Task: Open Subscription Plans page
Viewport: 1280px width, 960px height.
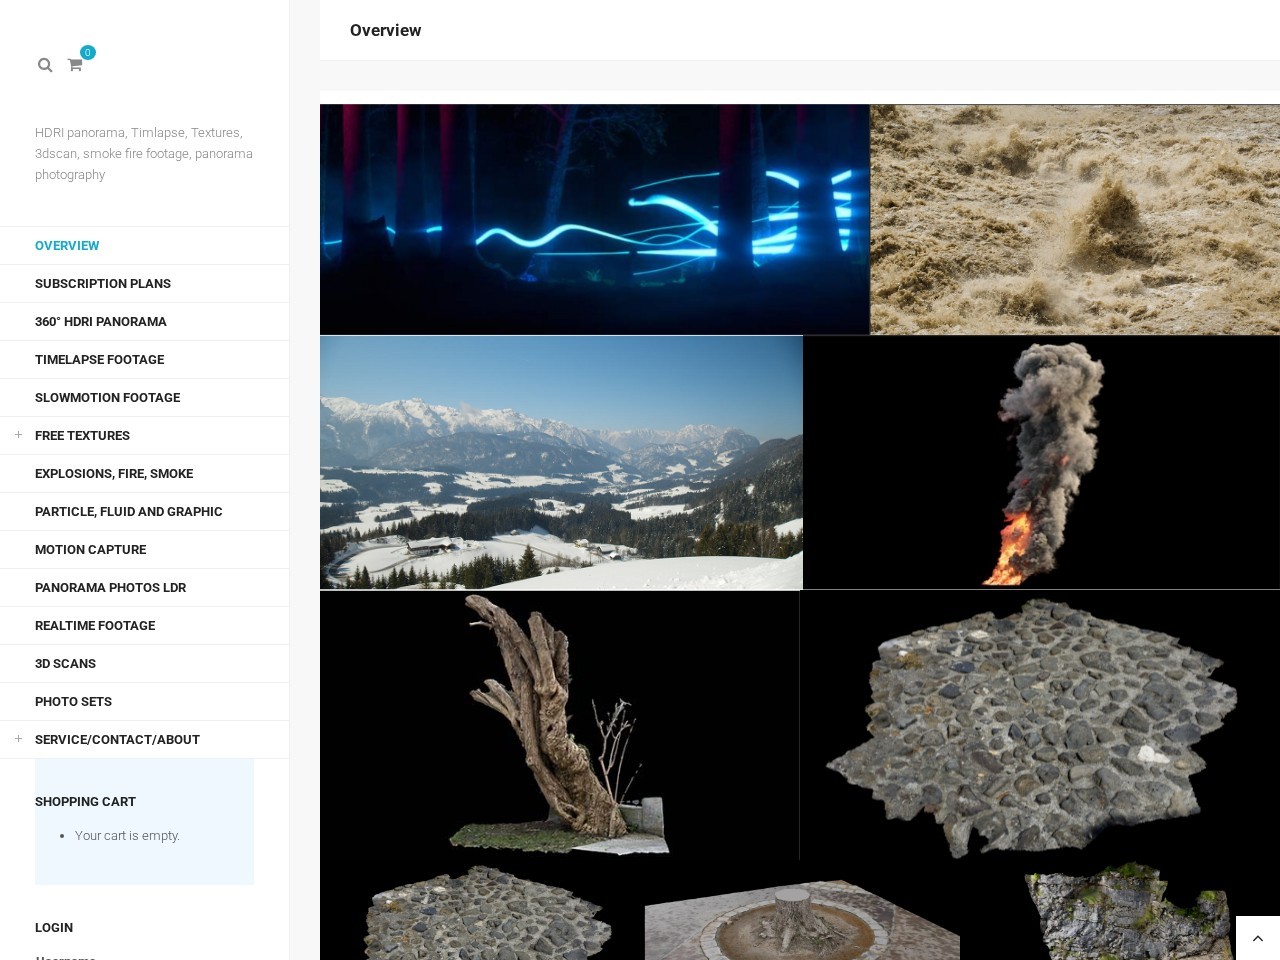Action: coord(103,284)
